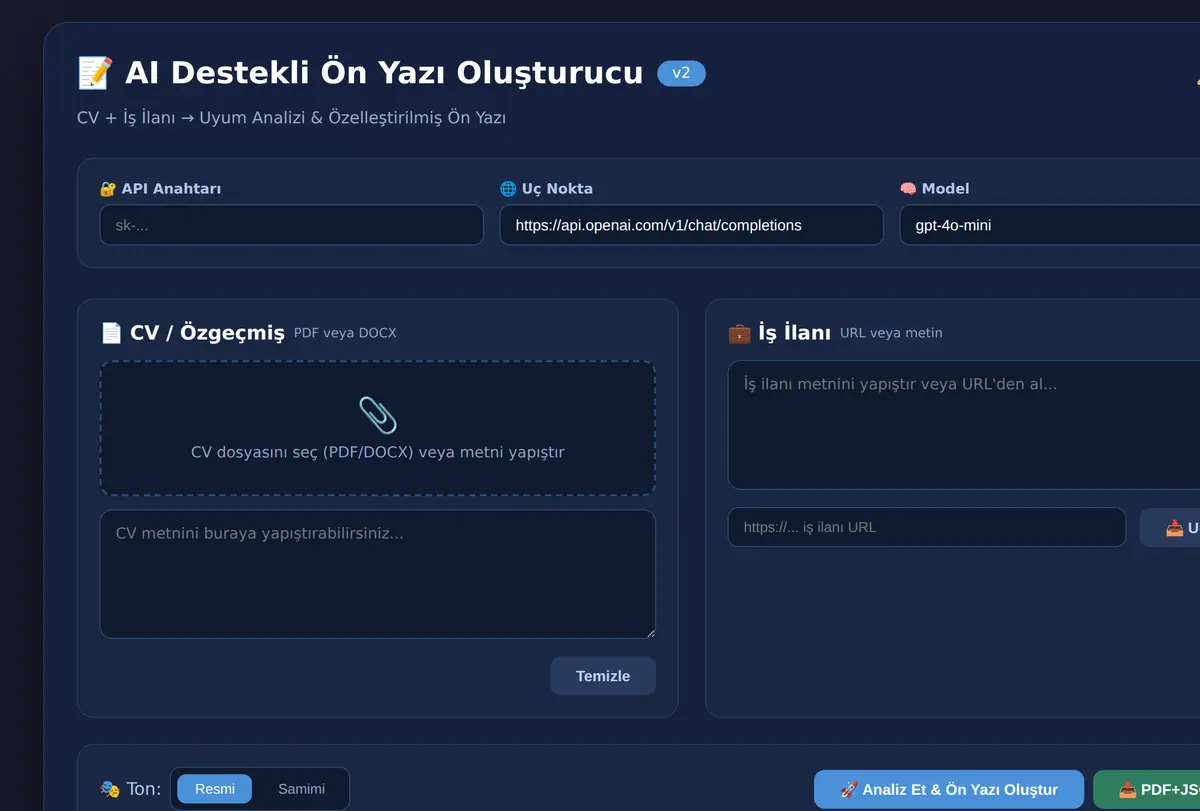Focus the CV text paste area

378,574
